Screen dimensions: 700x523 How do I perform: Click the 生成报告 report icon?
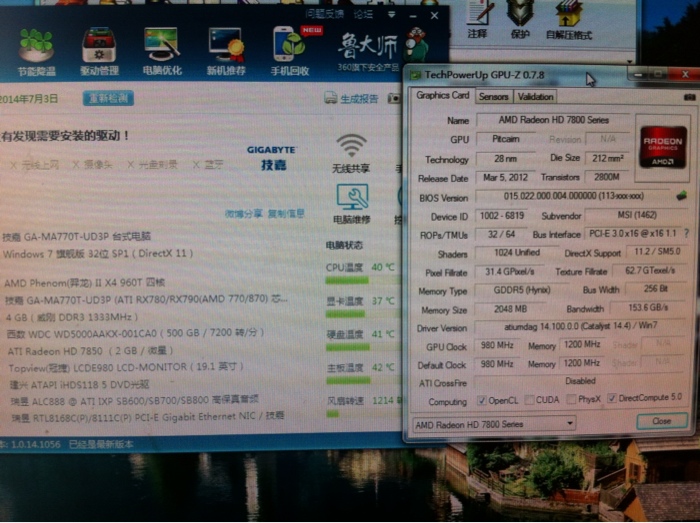pyautogui.click(x=330, y=98)
